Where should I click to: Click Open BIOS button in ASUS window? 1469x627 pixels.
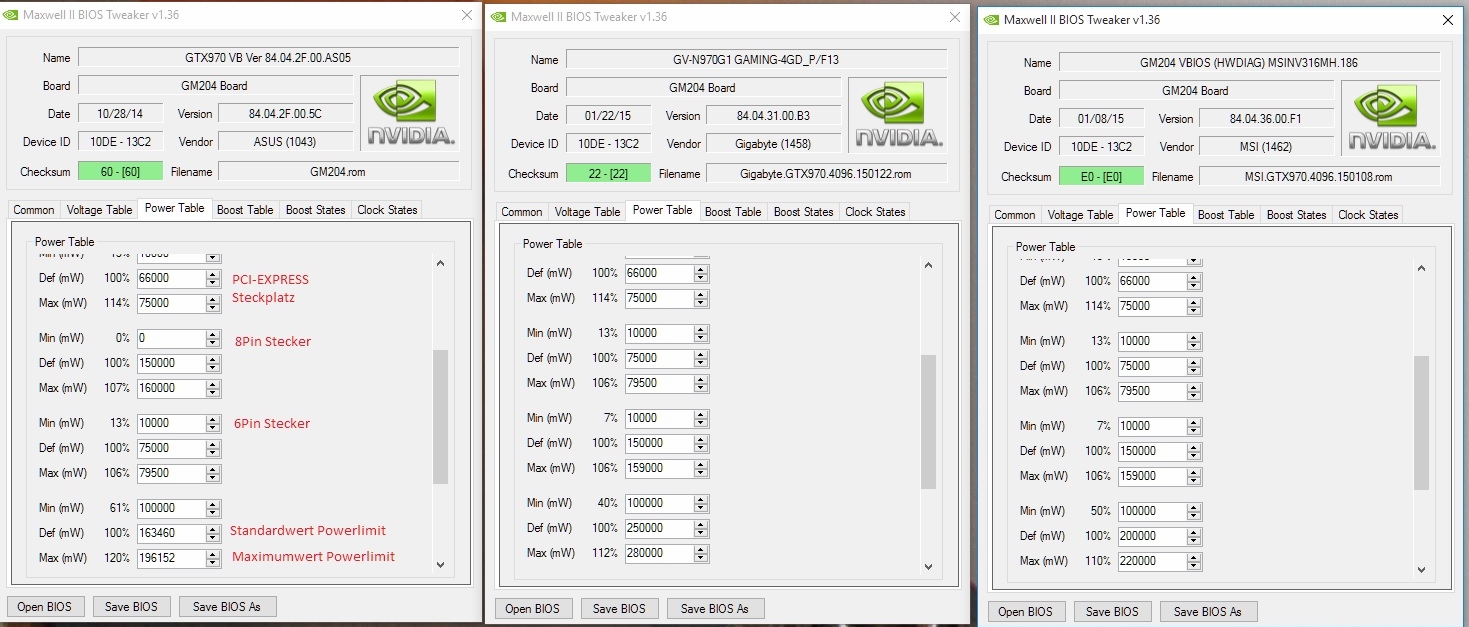(x=46, y=607)
